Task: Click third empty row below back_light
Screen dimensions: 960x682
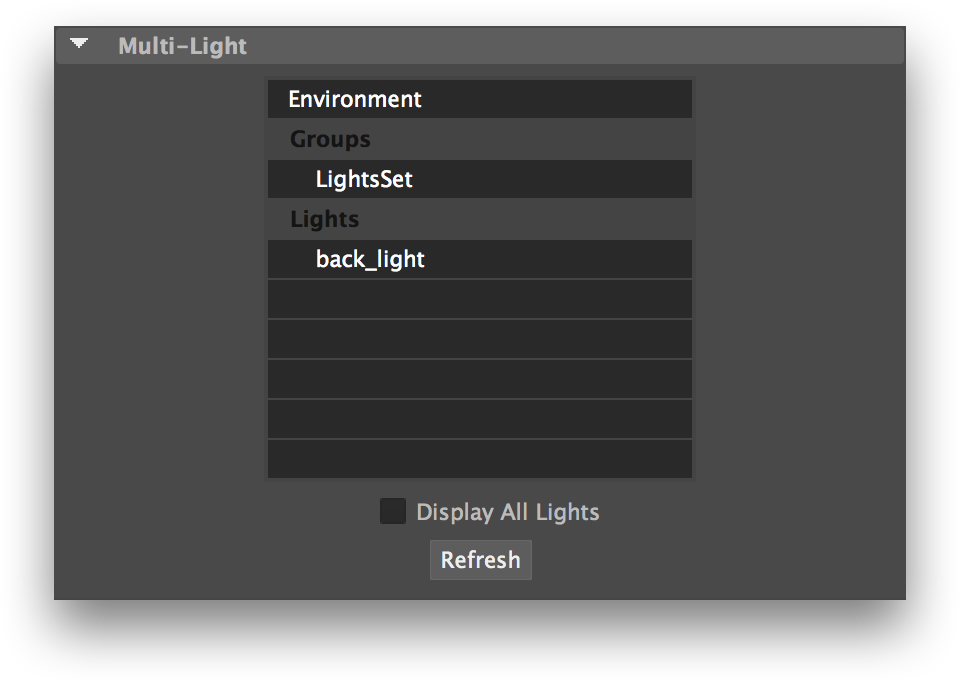Action: click(480, 379)
